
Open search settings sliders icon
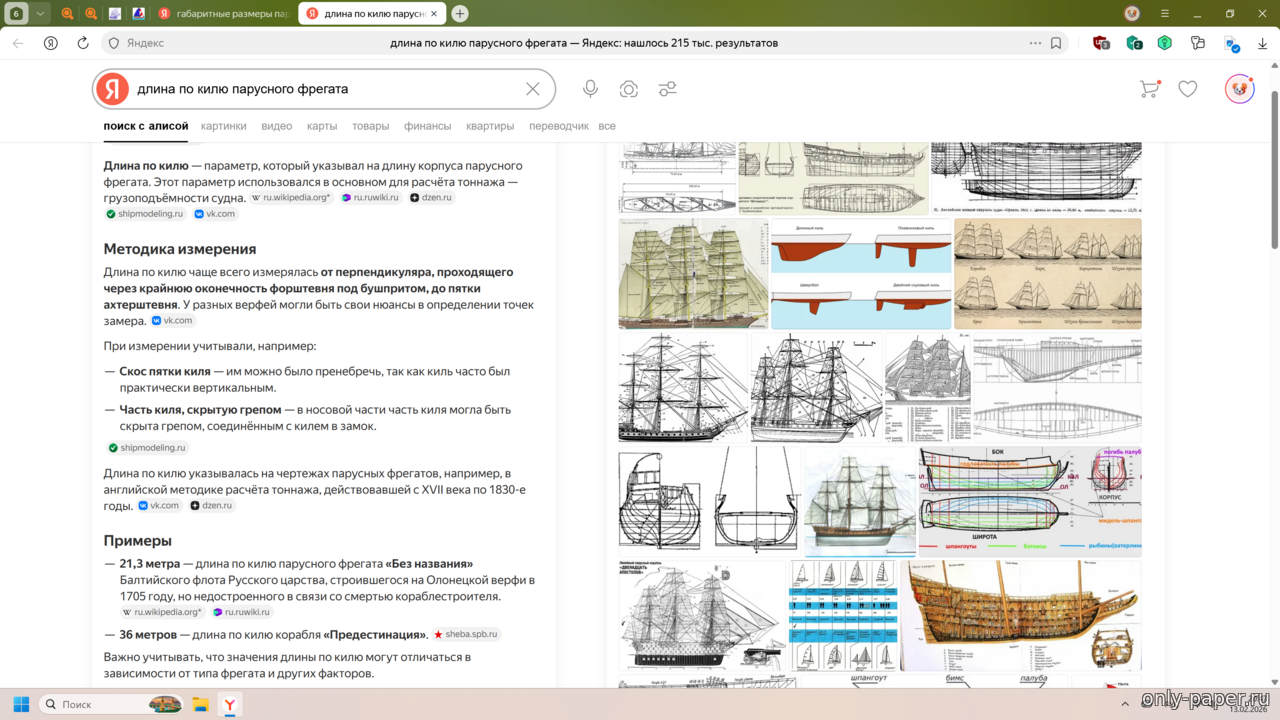pos(667,89)
